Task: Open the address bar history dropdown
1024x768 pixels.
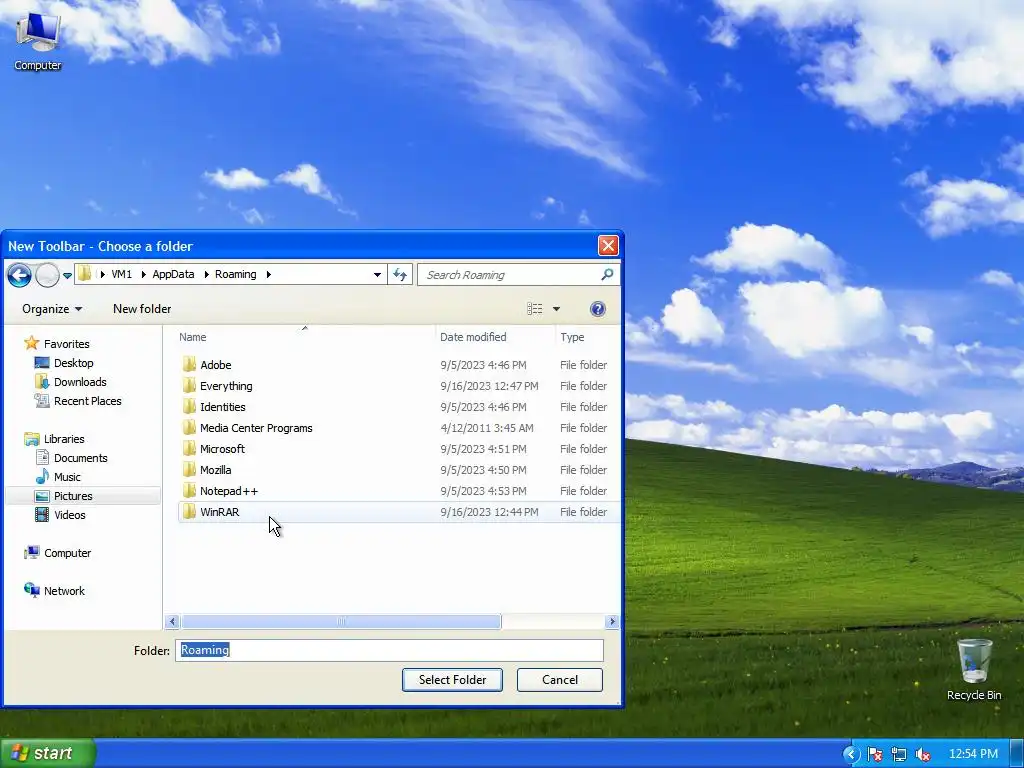Action: pyautogui.click(x=377, y=275)
